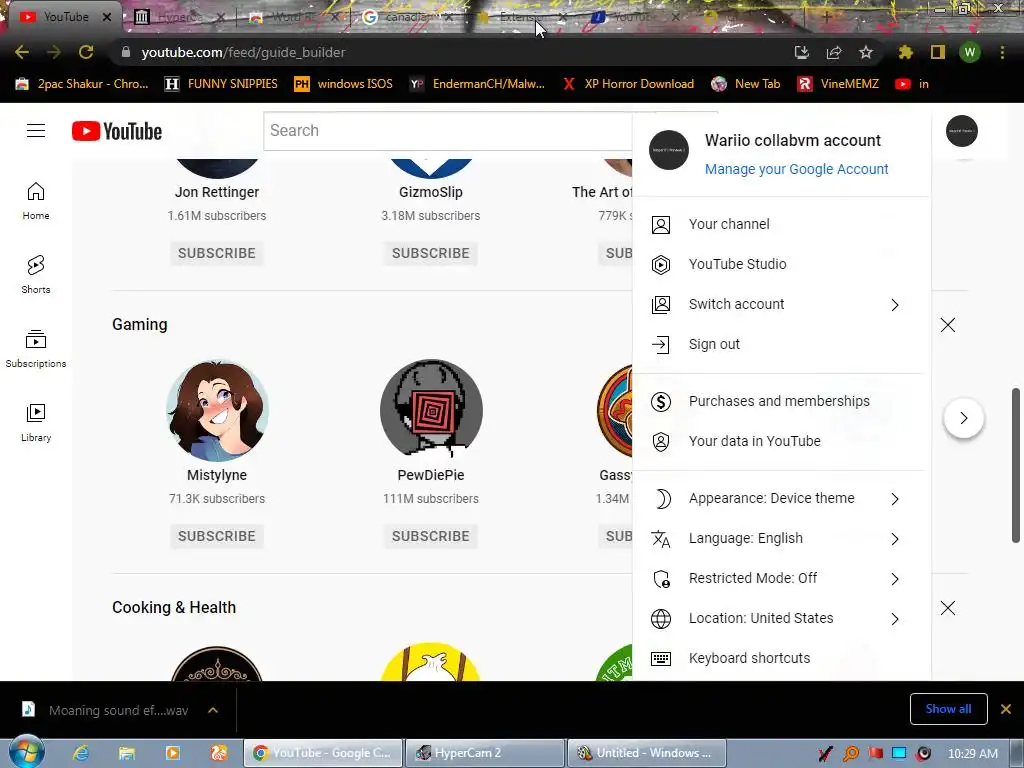Viewport: 1024px width, 768px height.
Task: Open Subscriptions in the sidebar
Action: pyautogui.click(x=36, y=349)
